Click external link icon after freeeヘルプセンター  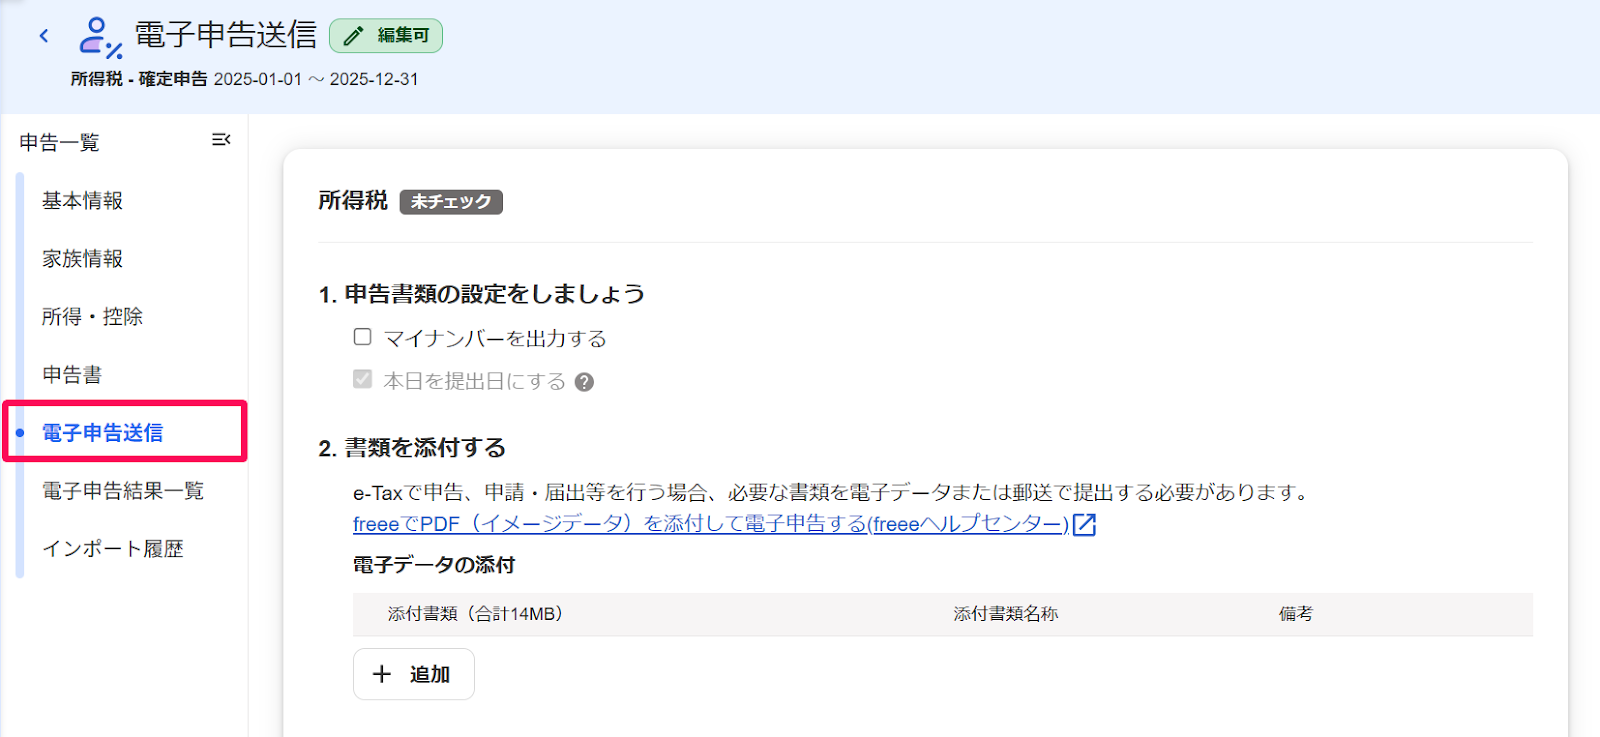(1084, 524)
